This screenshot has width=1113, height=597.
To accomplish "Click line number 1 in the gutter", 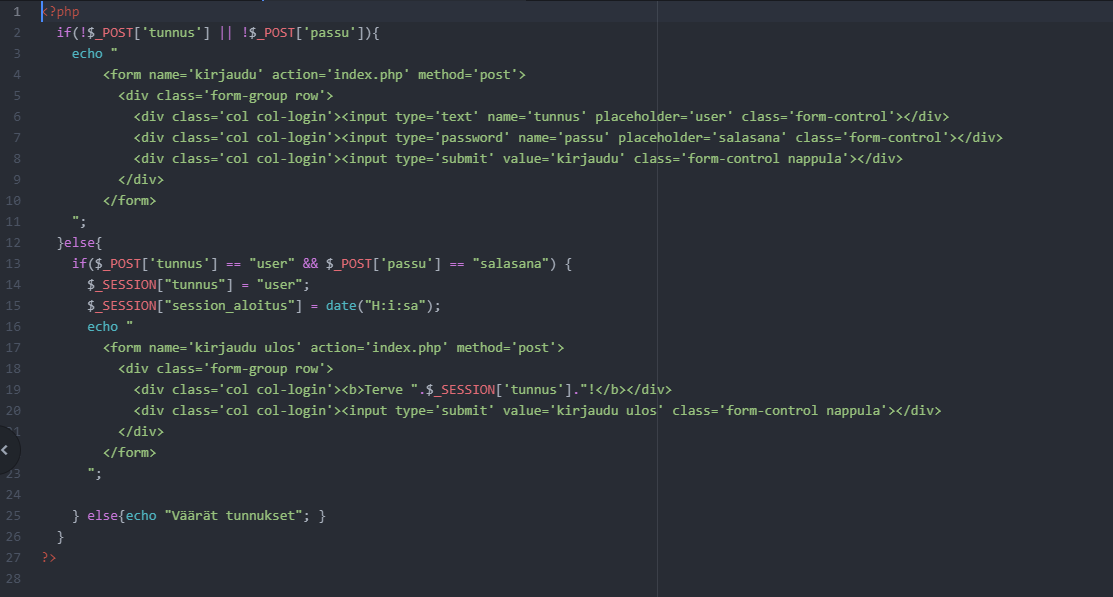I will pos(17,11).
